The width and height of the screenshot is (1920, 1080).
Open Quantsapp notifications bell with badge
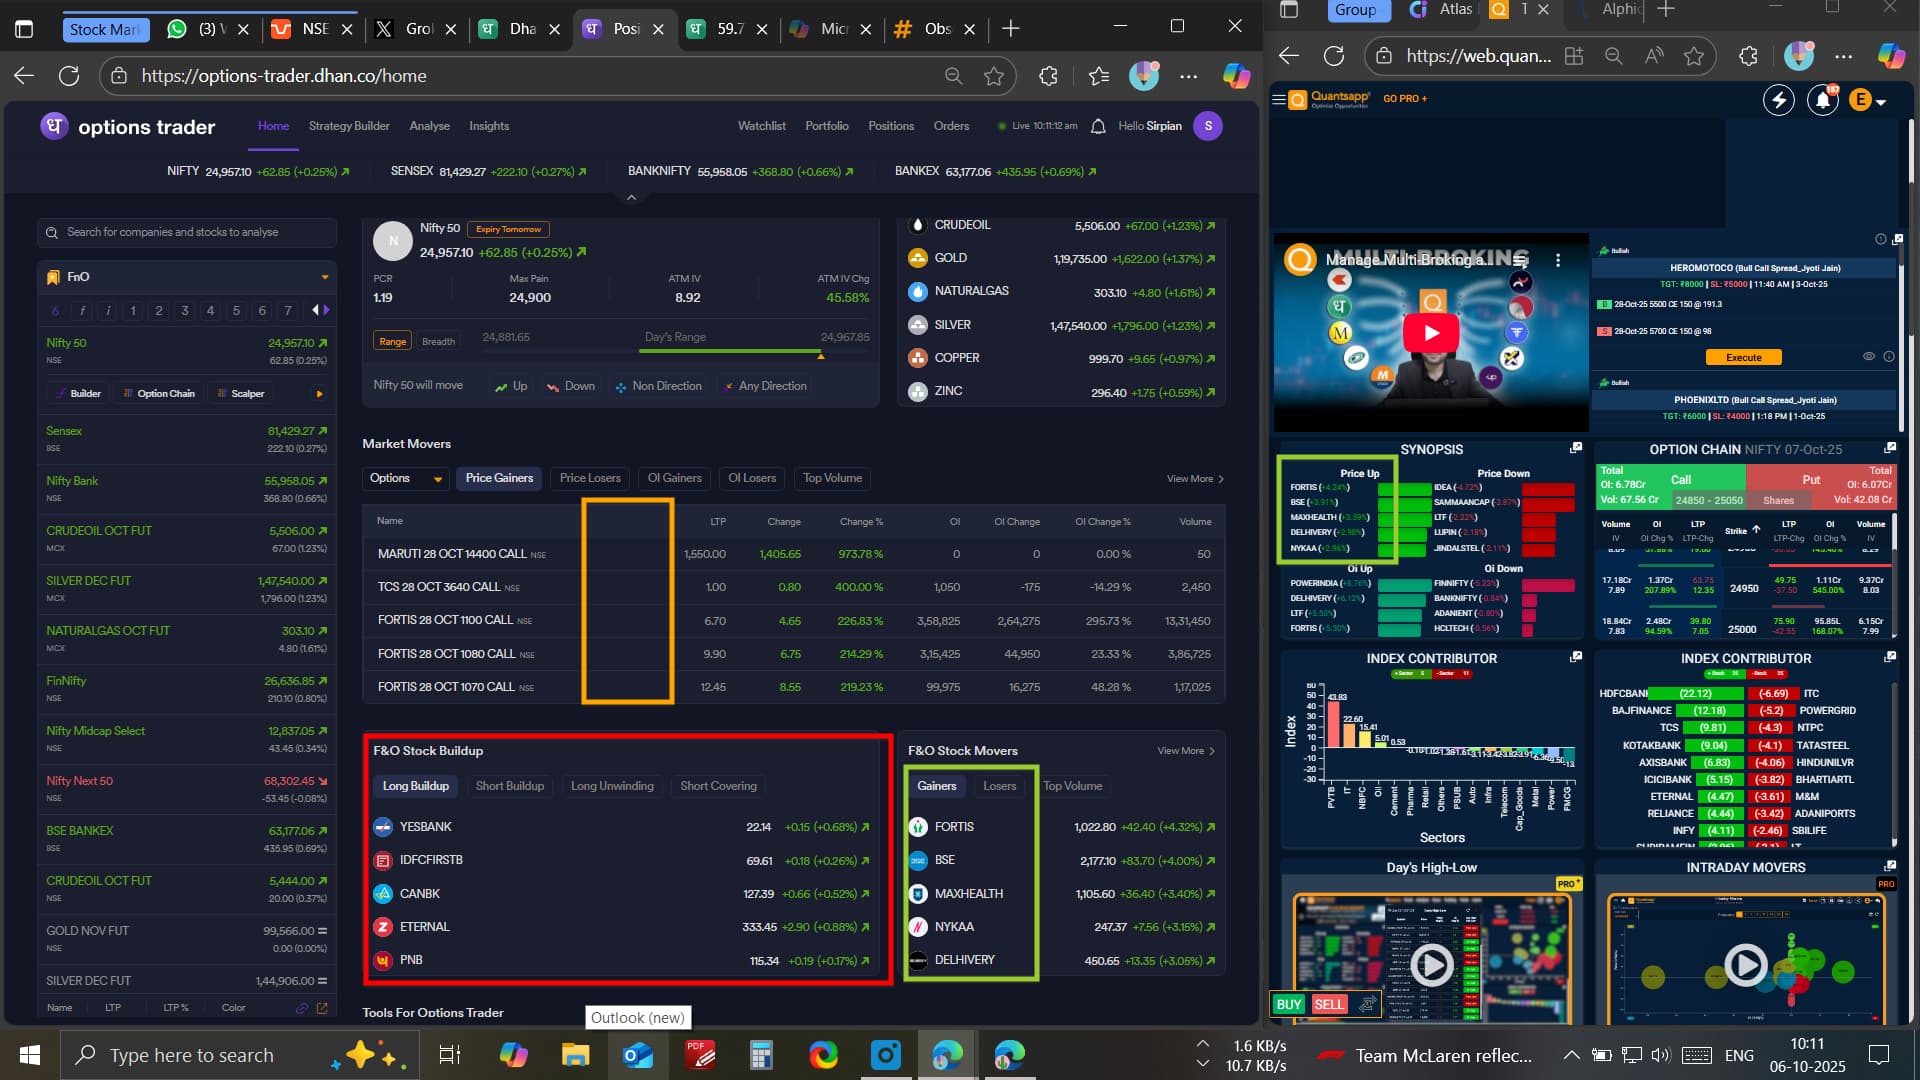[1823, 100]
